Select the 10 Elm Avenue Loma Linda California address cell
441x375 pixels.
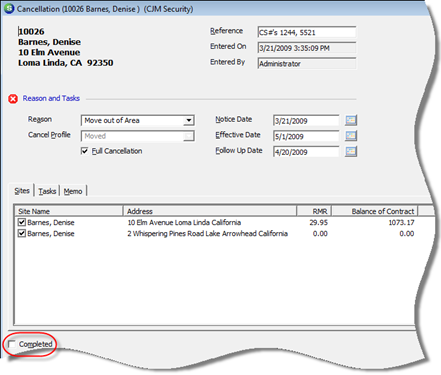pyautogui.click(x=184, y=222)
